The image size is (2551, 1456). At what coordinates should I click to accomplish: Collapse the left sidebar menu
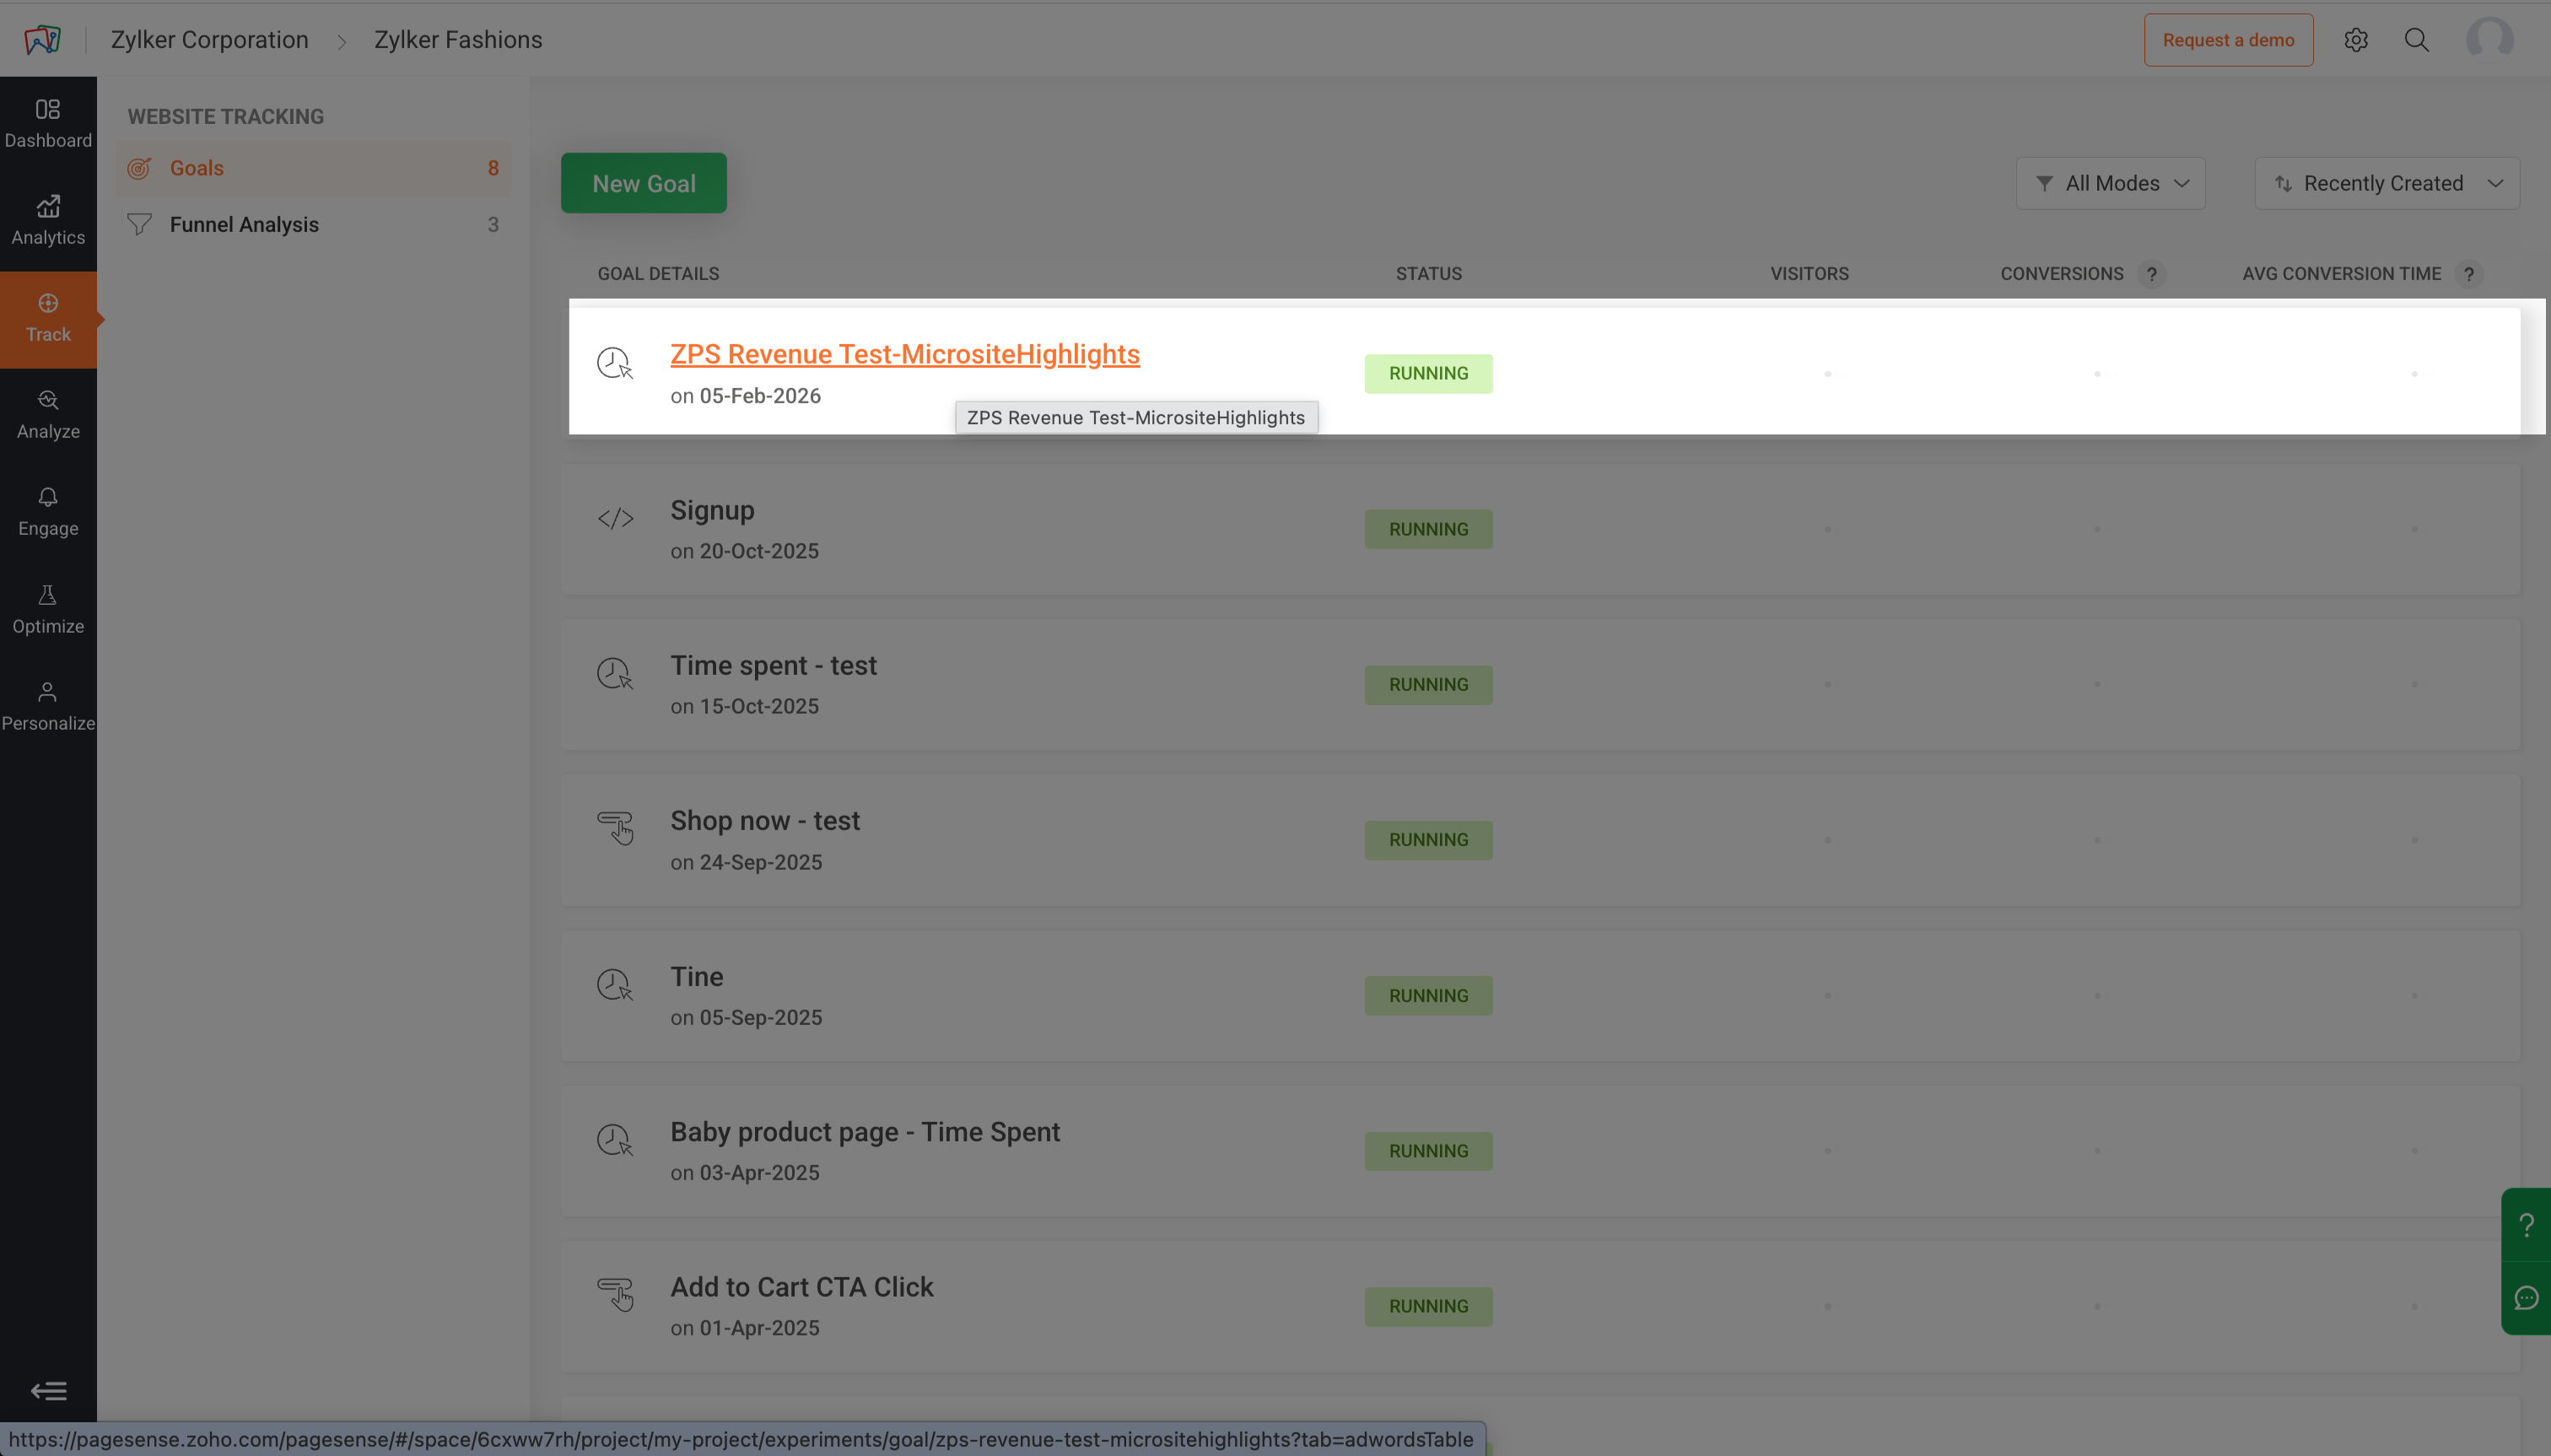pos(48,1390)
